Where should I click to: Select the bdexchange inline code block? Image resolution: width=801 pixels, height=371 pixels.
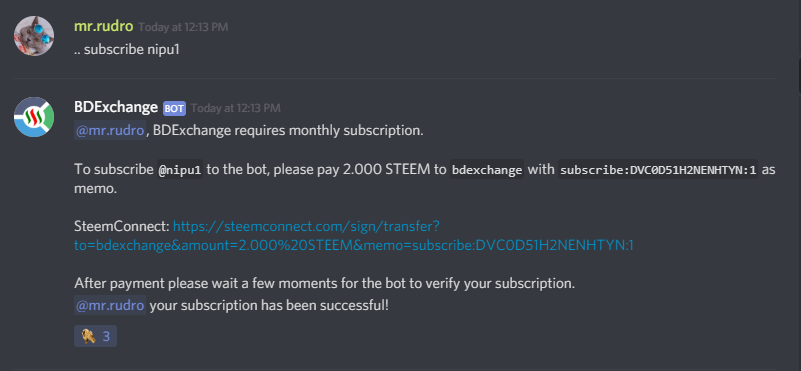486,170
